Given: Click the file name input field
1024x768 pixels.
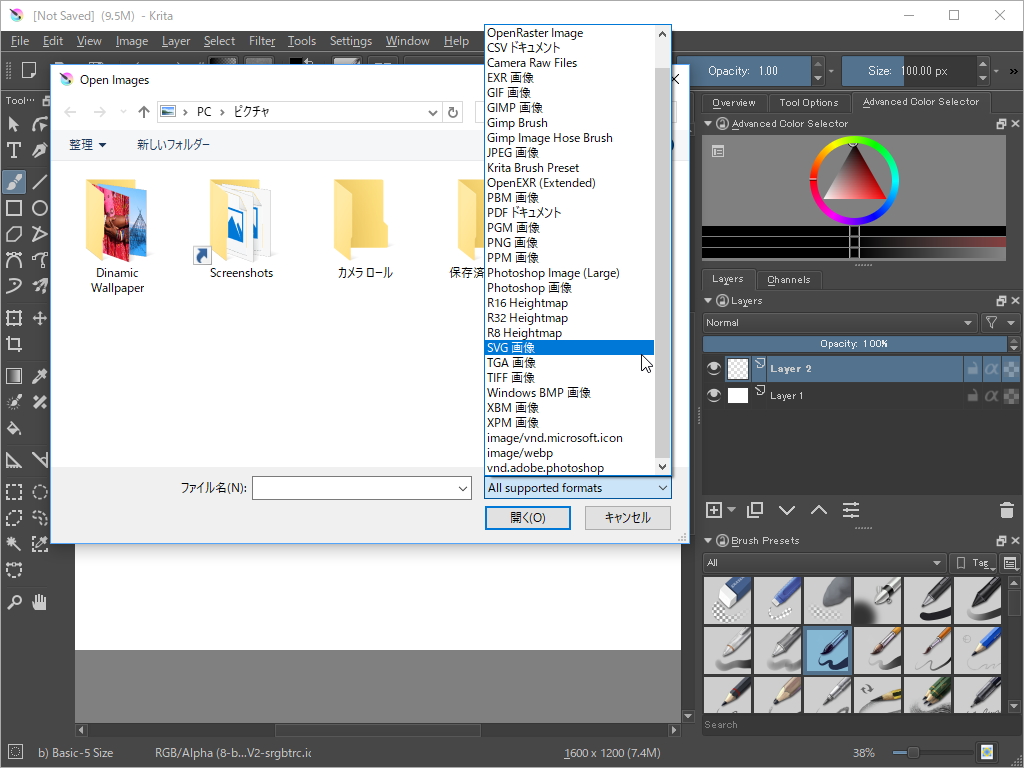Looking at the screenshot, I should [353, 488].
